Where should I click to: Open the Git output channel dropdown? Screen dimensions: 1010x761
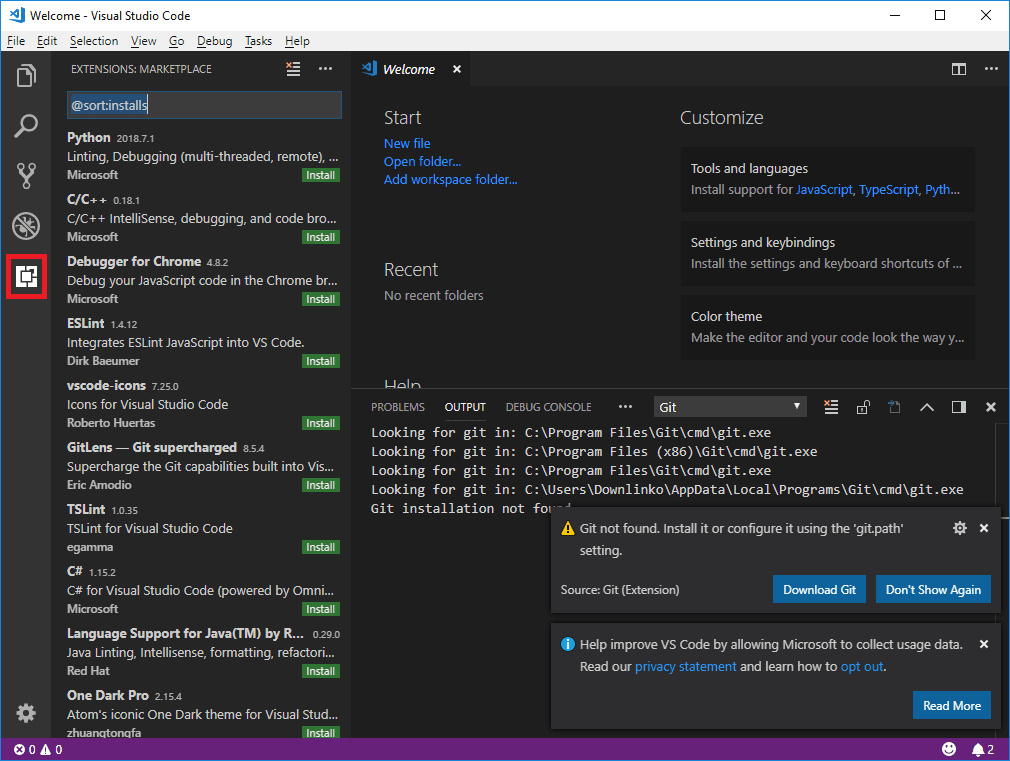click(x=730, y=407)
